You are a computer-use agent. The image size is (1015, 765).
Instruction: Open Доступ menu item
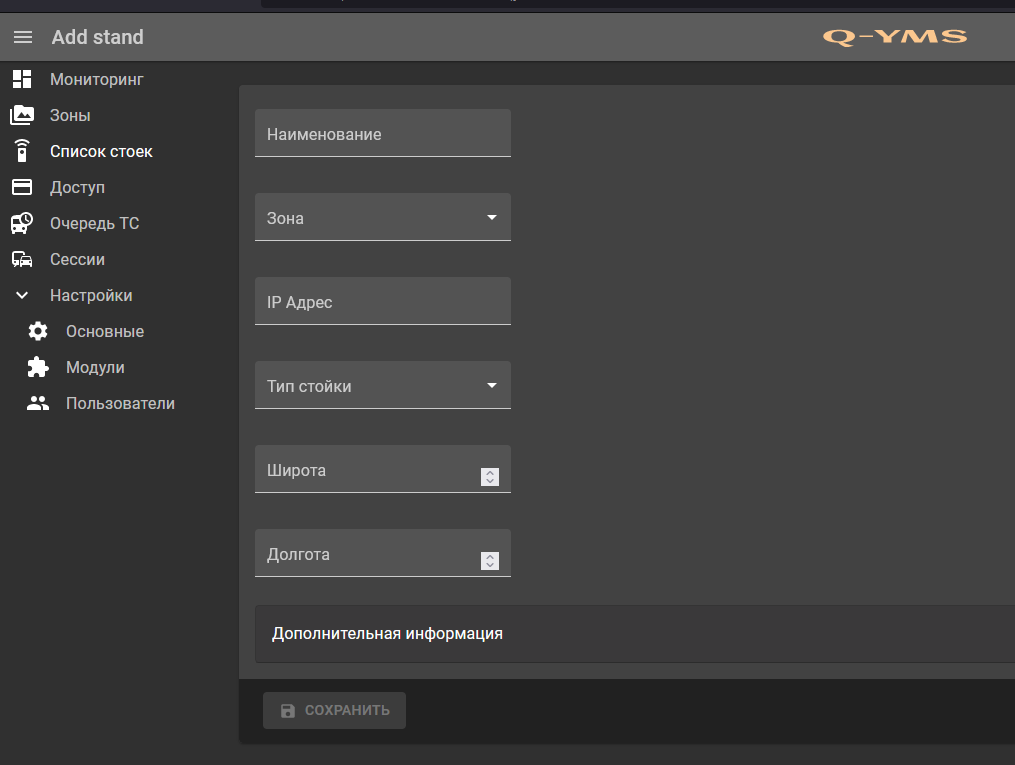pyautogui.click(x=77, y=188)
